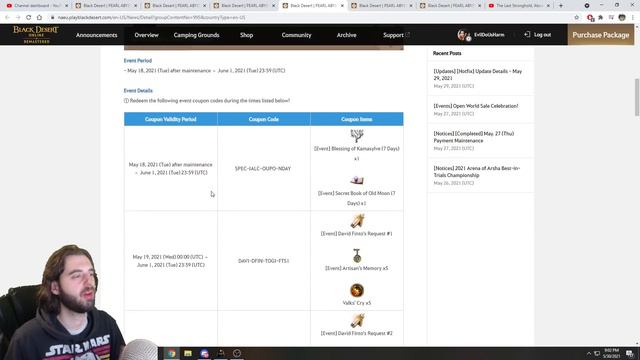This screenshot has height=360, width=640.
Task: Click the Event Details heading
Action: [138, 91]
